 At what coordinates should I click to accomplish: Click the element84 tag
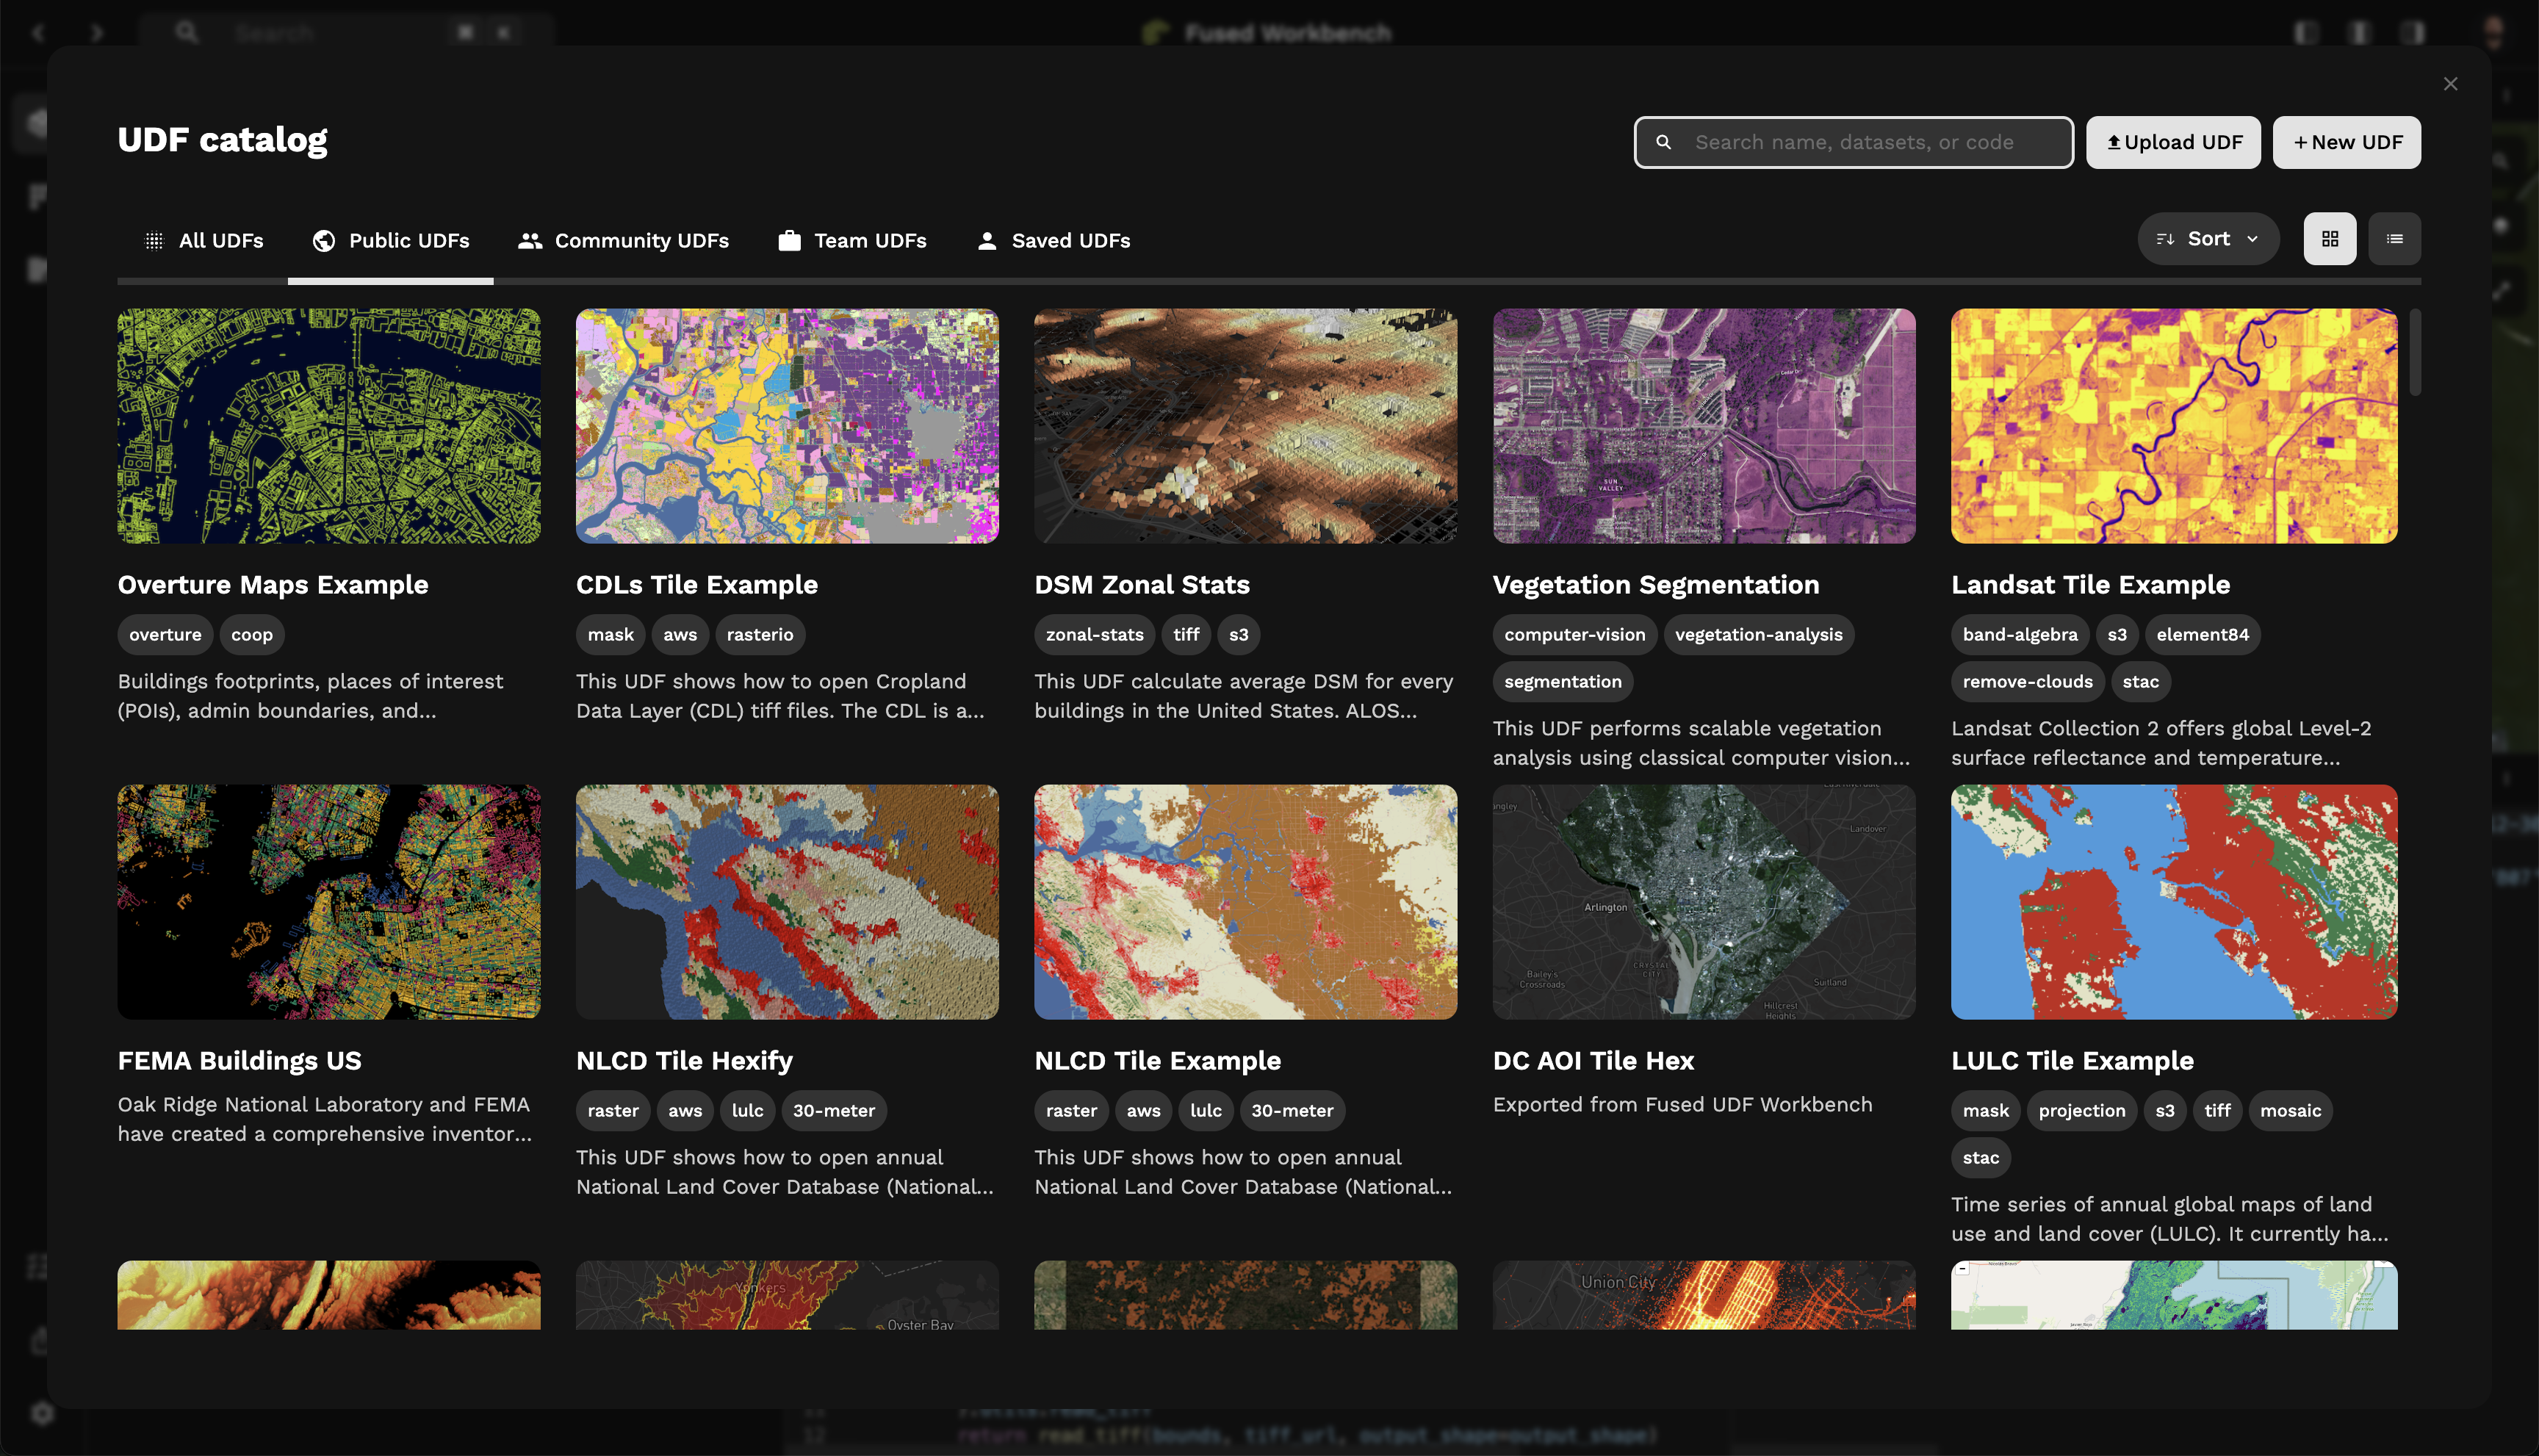[2202, 634]
